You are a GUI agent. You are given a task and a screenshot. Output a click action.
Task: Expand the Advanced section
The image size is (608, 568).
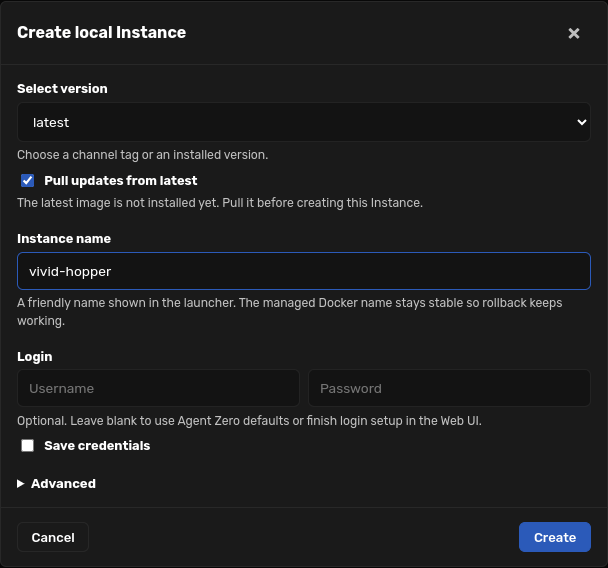(x=57, y=483)
